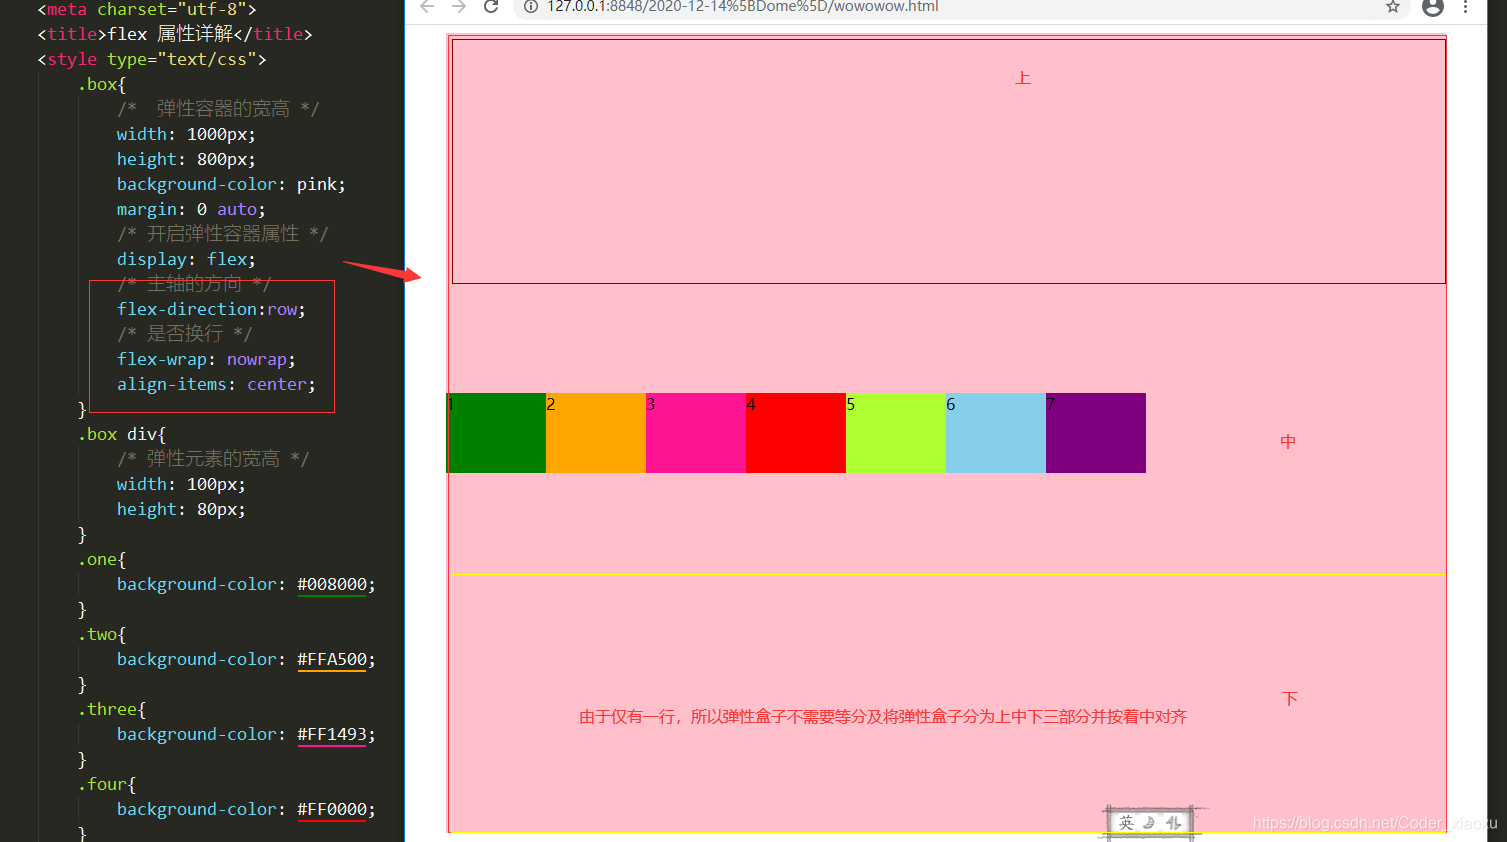Click the style type text/css line
1507x842 pixels.
pos(152,59)
